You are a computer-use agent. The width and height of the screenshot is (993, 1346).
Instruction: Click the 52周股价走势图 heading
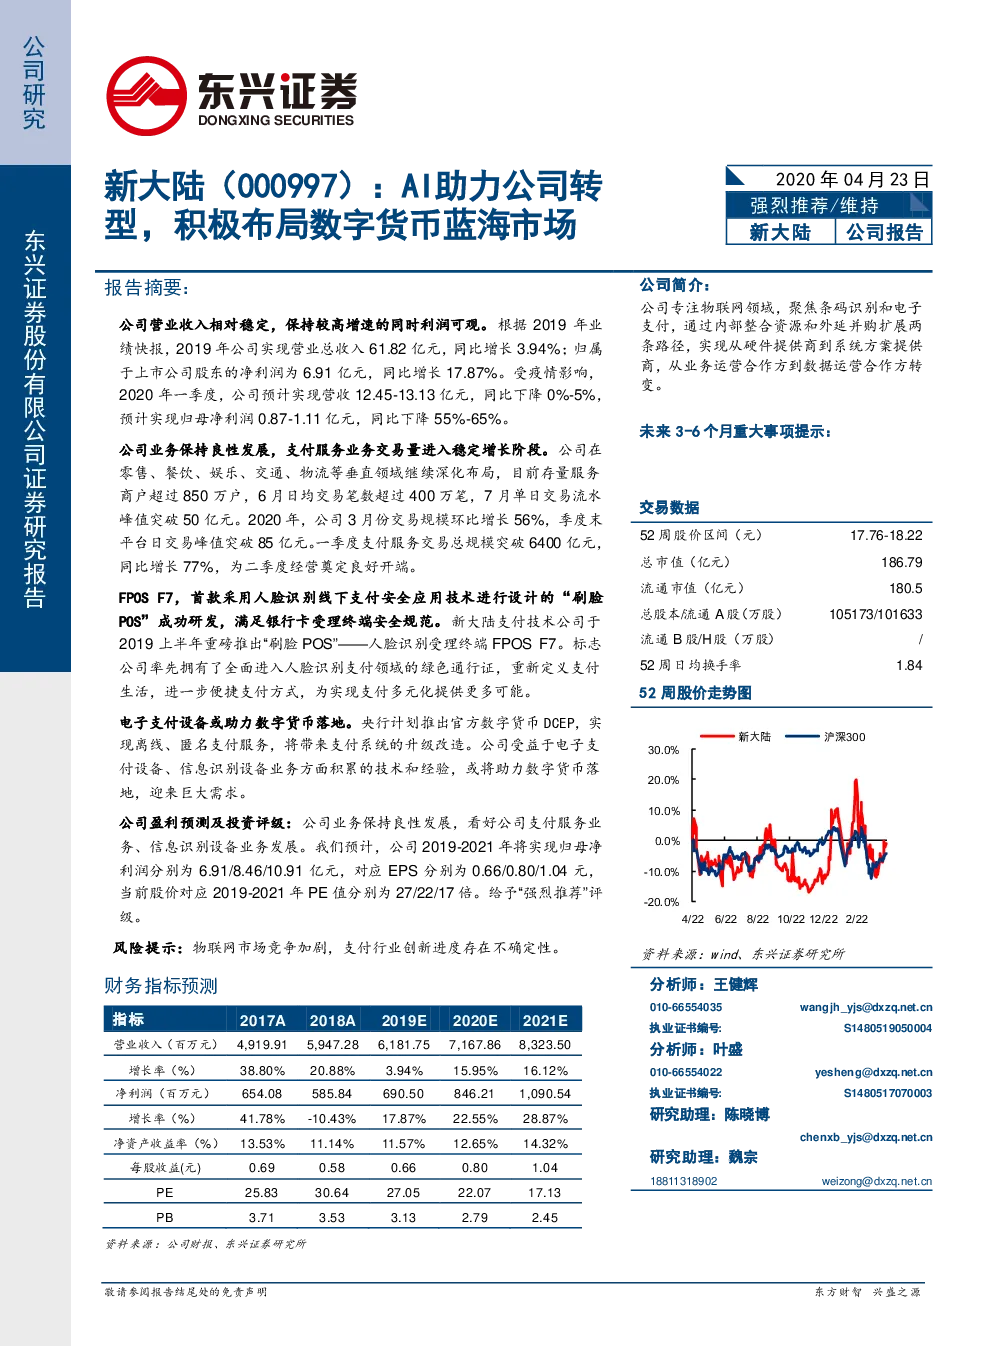coord(695,693)
